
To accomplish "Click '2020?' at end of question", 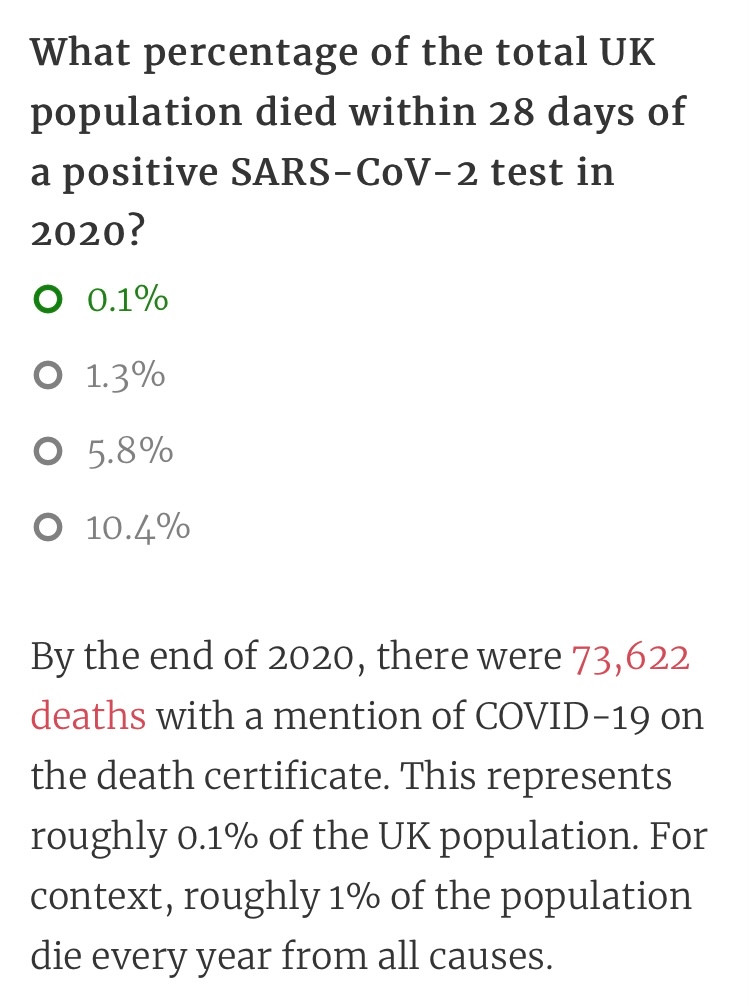I will (88, 232).
